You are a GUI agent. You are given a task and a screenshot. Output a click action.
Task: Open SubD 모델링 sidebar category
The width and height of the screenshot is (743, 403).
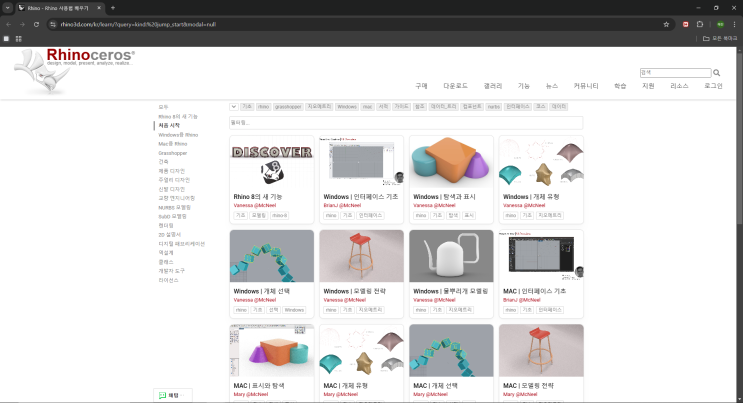click(x=172, y=216)
